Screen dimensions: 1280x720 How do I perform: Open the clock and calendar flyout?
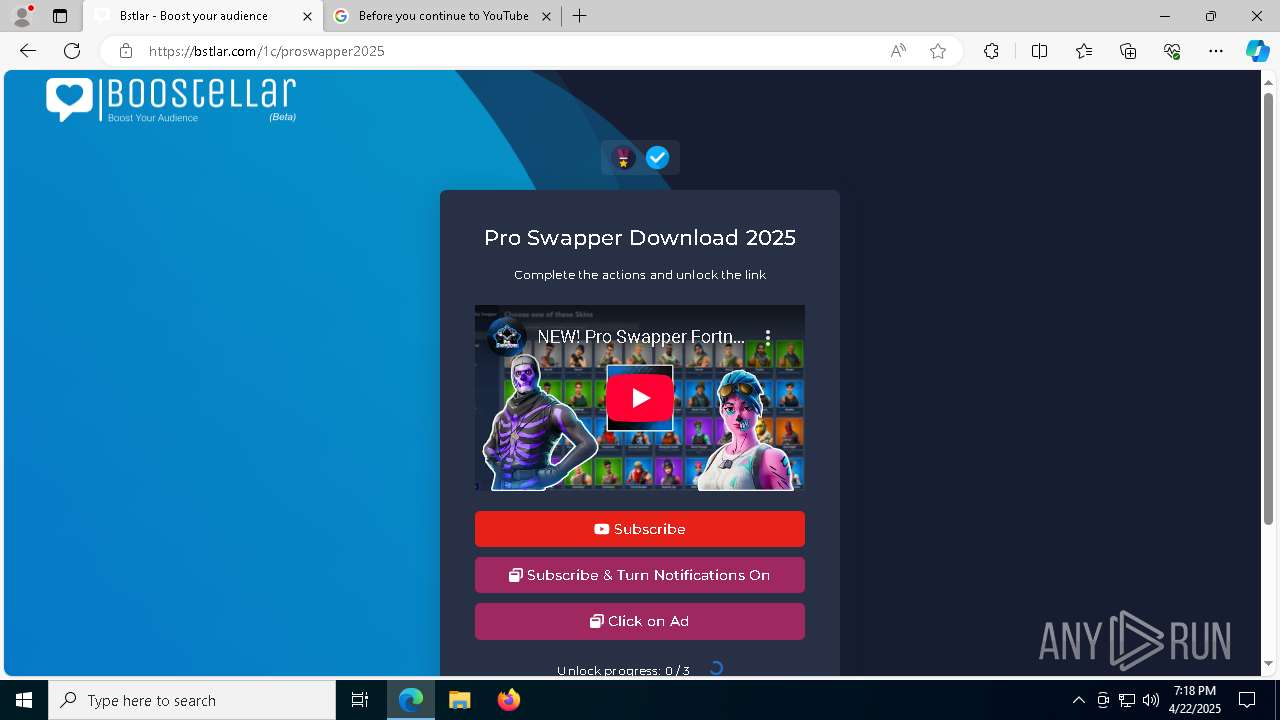pyautogui.click(x=1196, y=700)
